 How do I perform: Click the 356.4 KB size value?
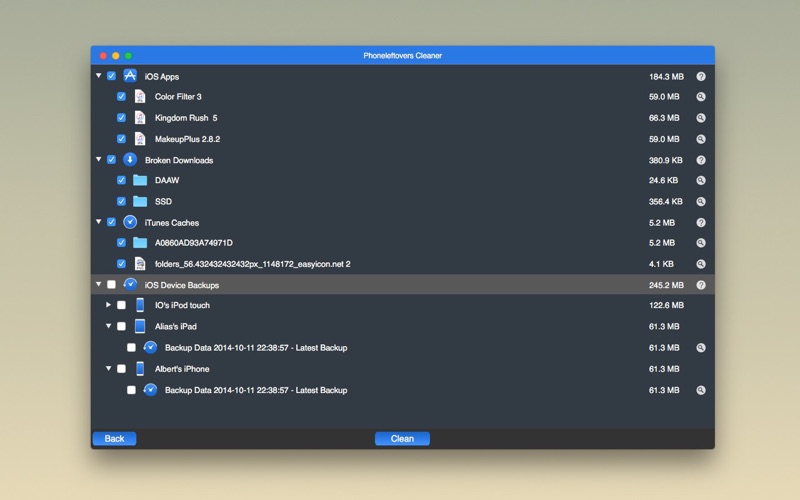(666, 202)
